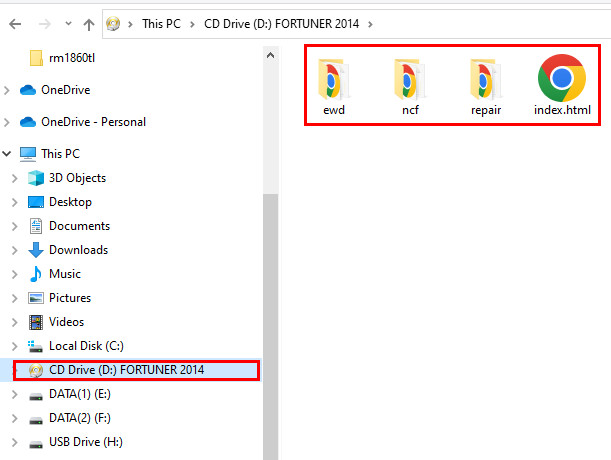Click the OneDrive - Personal cloud icon

28,122
